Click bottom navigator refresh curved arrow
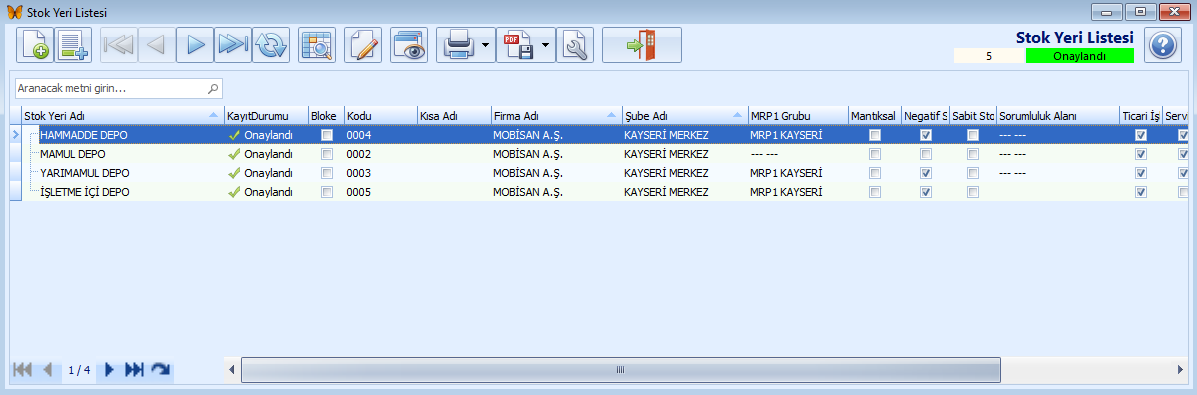 point(160,370)
